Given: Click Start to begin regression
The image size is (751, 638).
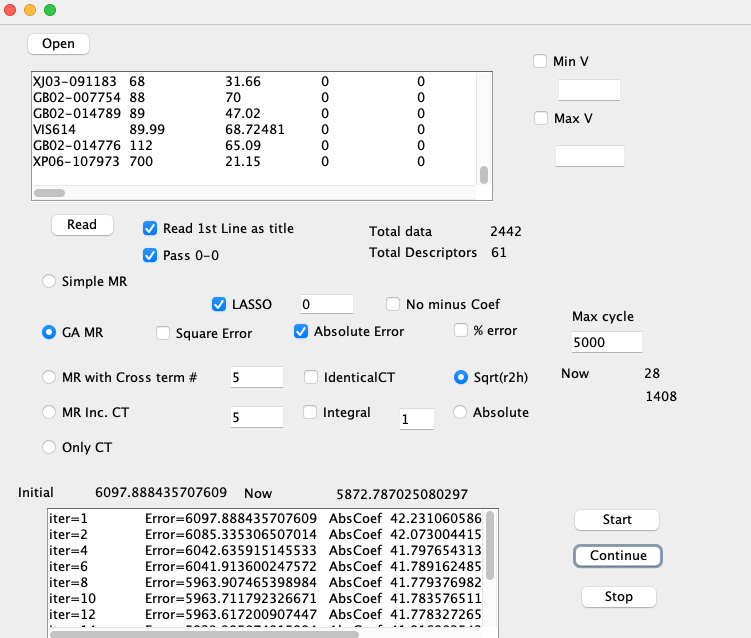Looking at the screenshot, I should (x=617, y=520).
